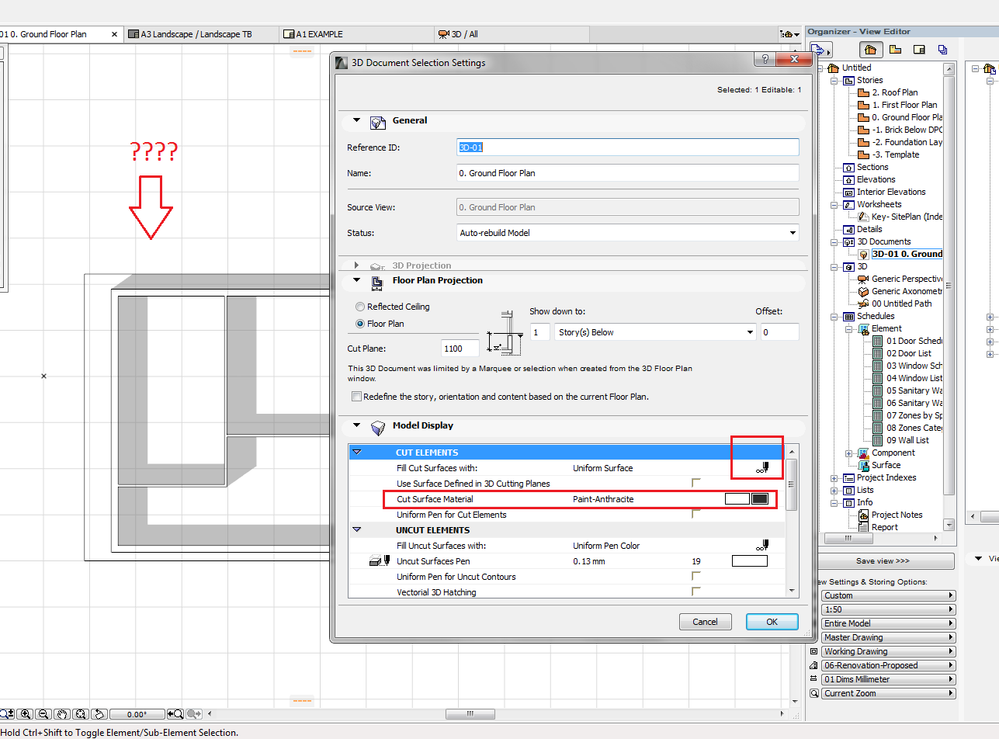Viewport: 999px width, 739px height.
Task: Collapse the Floor Plan Projection triangle
Action: 357,280
